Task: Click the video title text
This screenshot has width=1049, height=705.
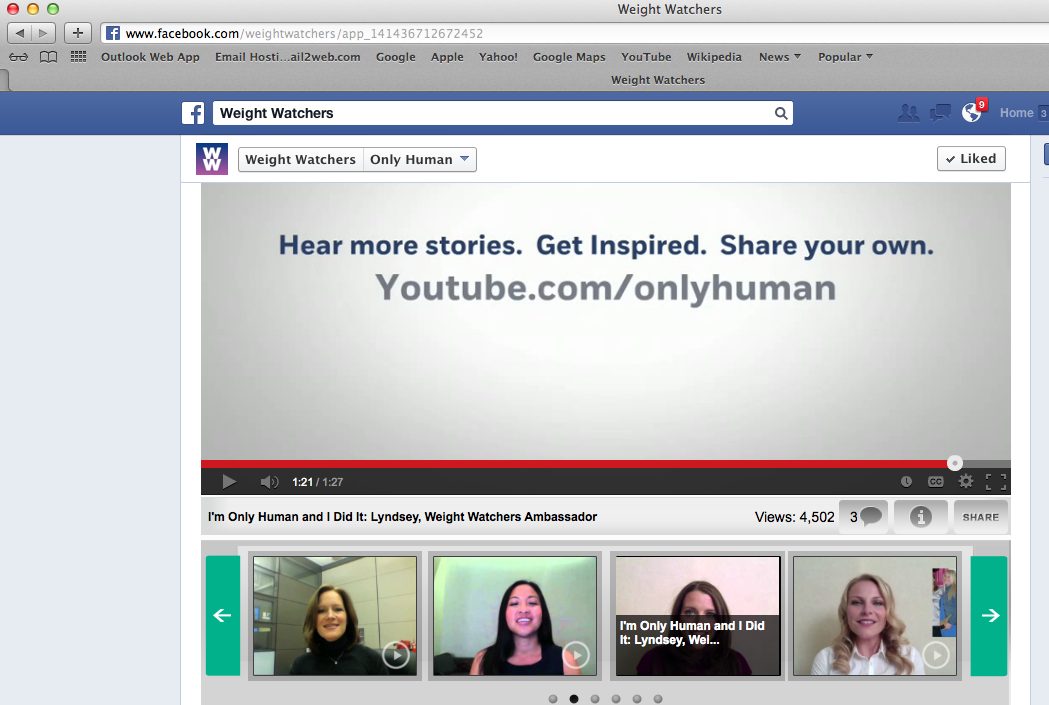Action: tap(402, 517)
